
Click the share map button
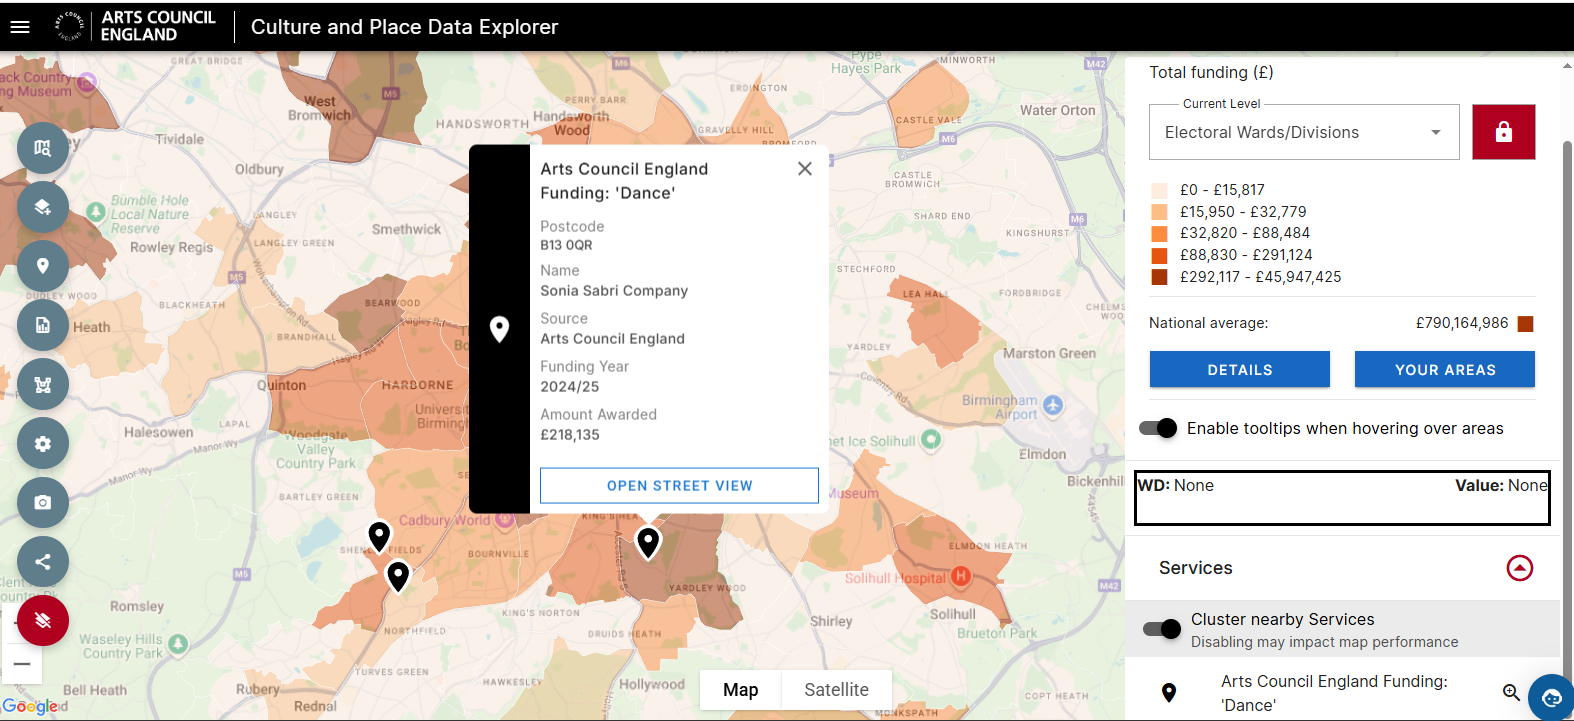click(x=43, y=561)
